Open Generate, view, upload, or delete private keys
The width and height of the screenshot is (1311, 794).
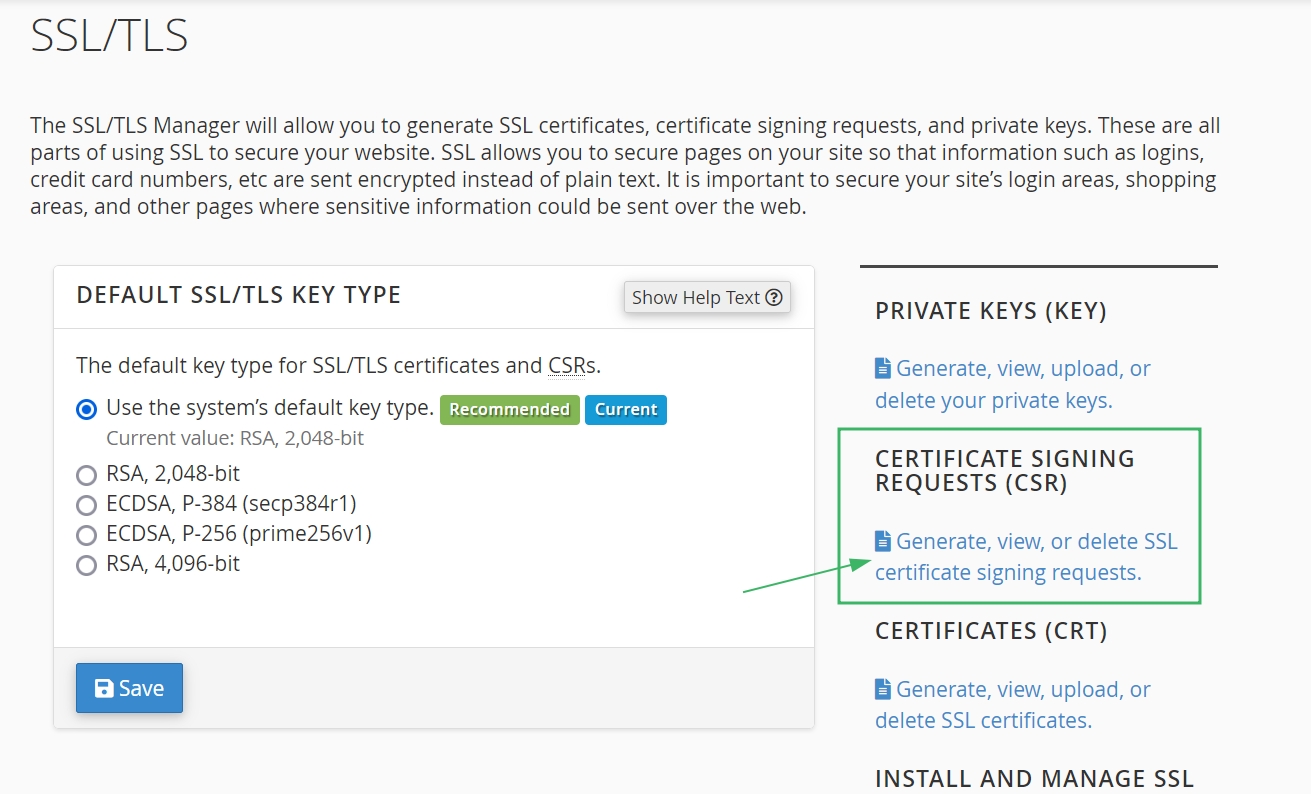[x=1012, y=384]
